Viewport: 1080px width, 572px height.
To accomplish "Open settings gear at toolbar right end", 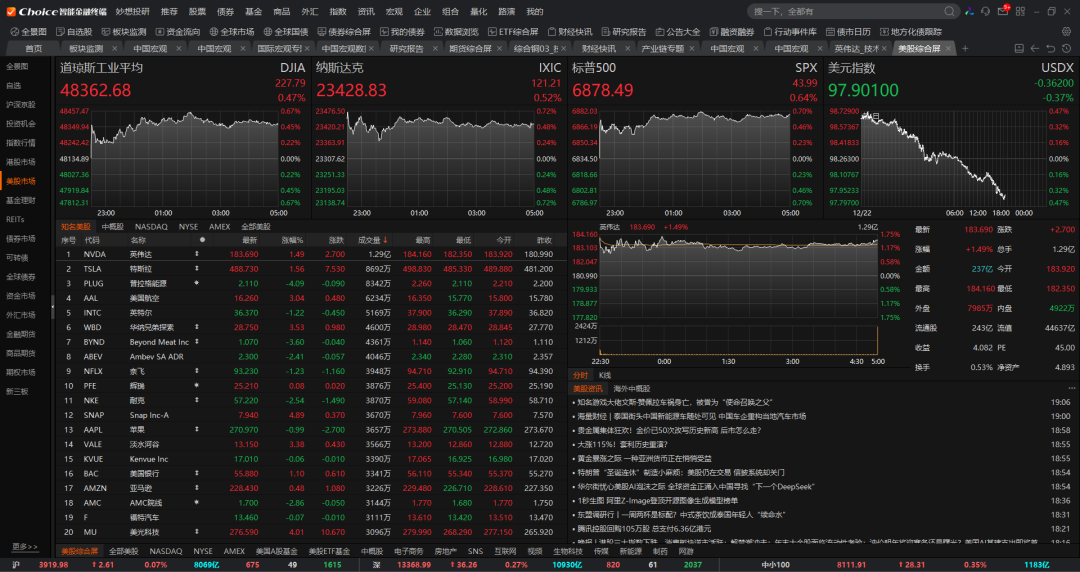I will point(1068,31).
